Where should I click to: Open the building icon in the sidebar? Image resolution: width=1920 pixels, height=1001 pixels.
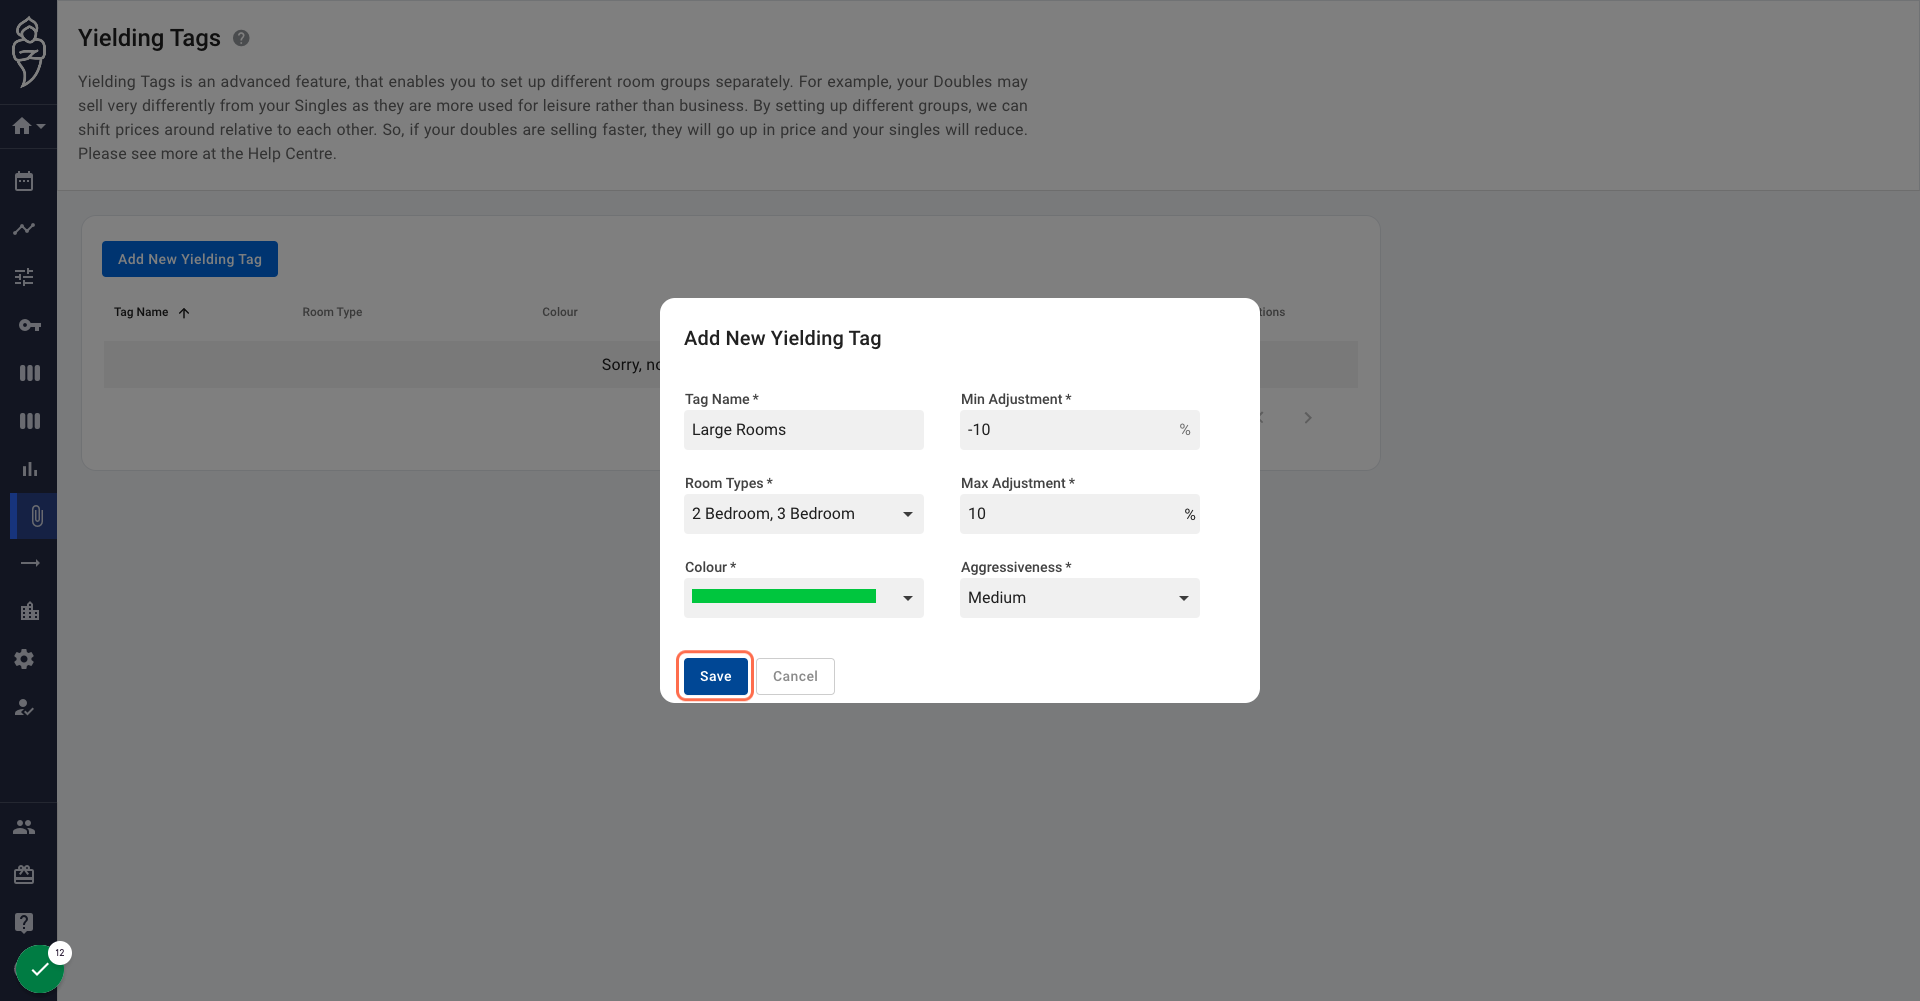pyautogui.click(x=30, y=611)
